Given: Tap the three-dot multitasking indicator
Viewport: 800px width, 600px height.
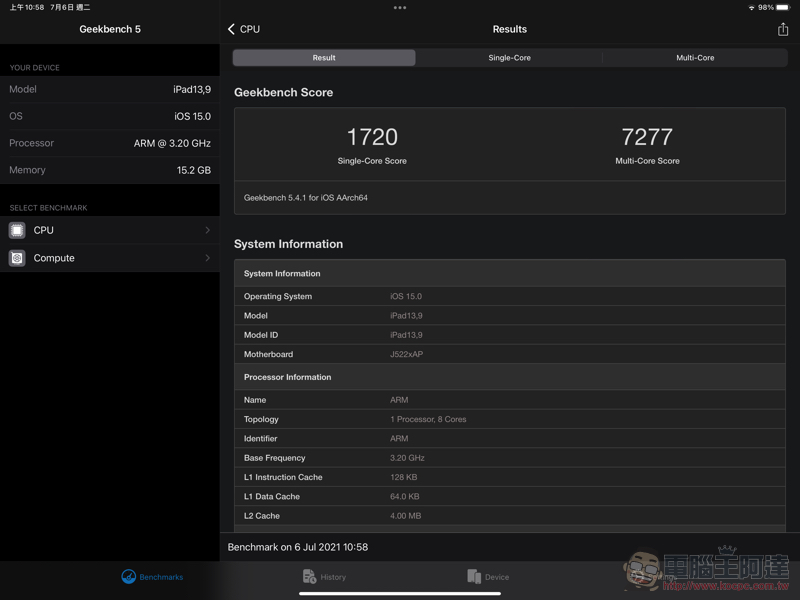Looking at the screenshot, I should (x=400, y=7).
